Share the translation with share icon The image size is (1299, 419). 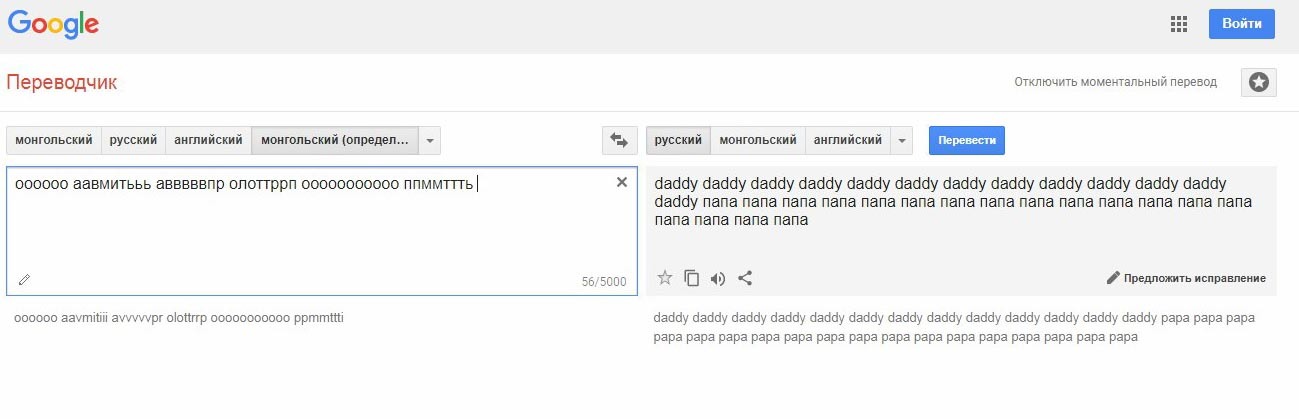(x=745, y=278)
